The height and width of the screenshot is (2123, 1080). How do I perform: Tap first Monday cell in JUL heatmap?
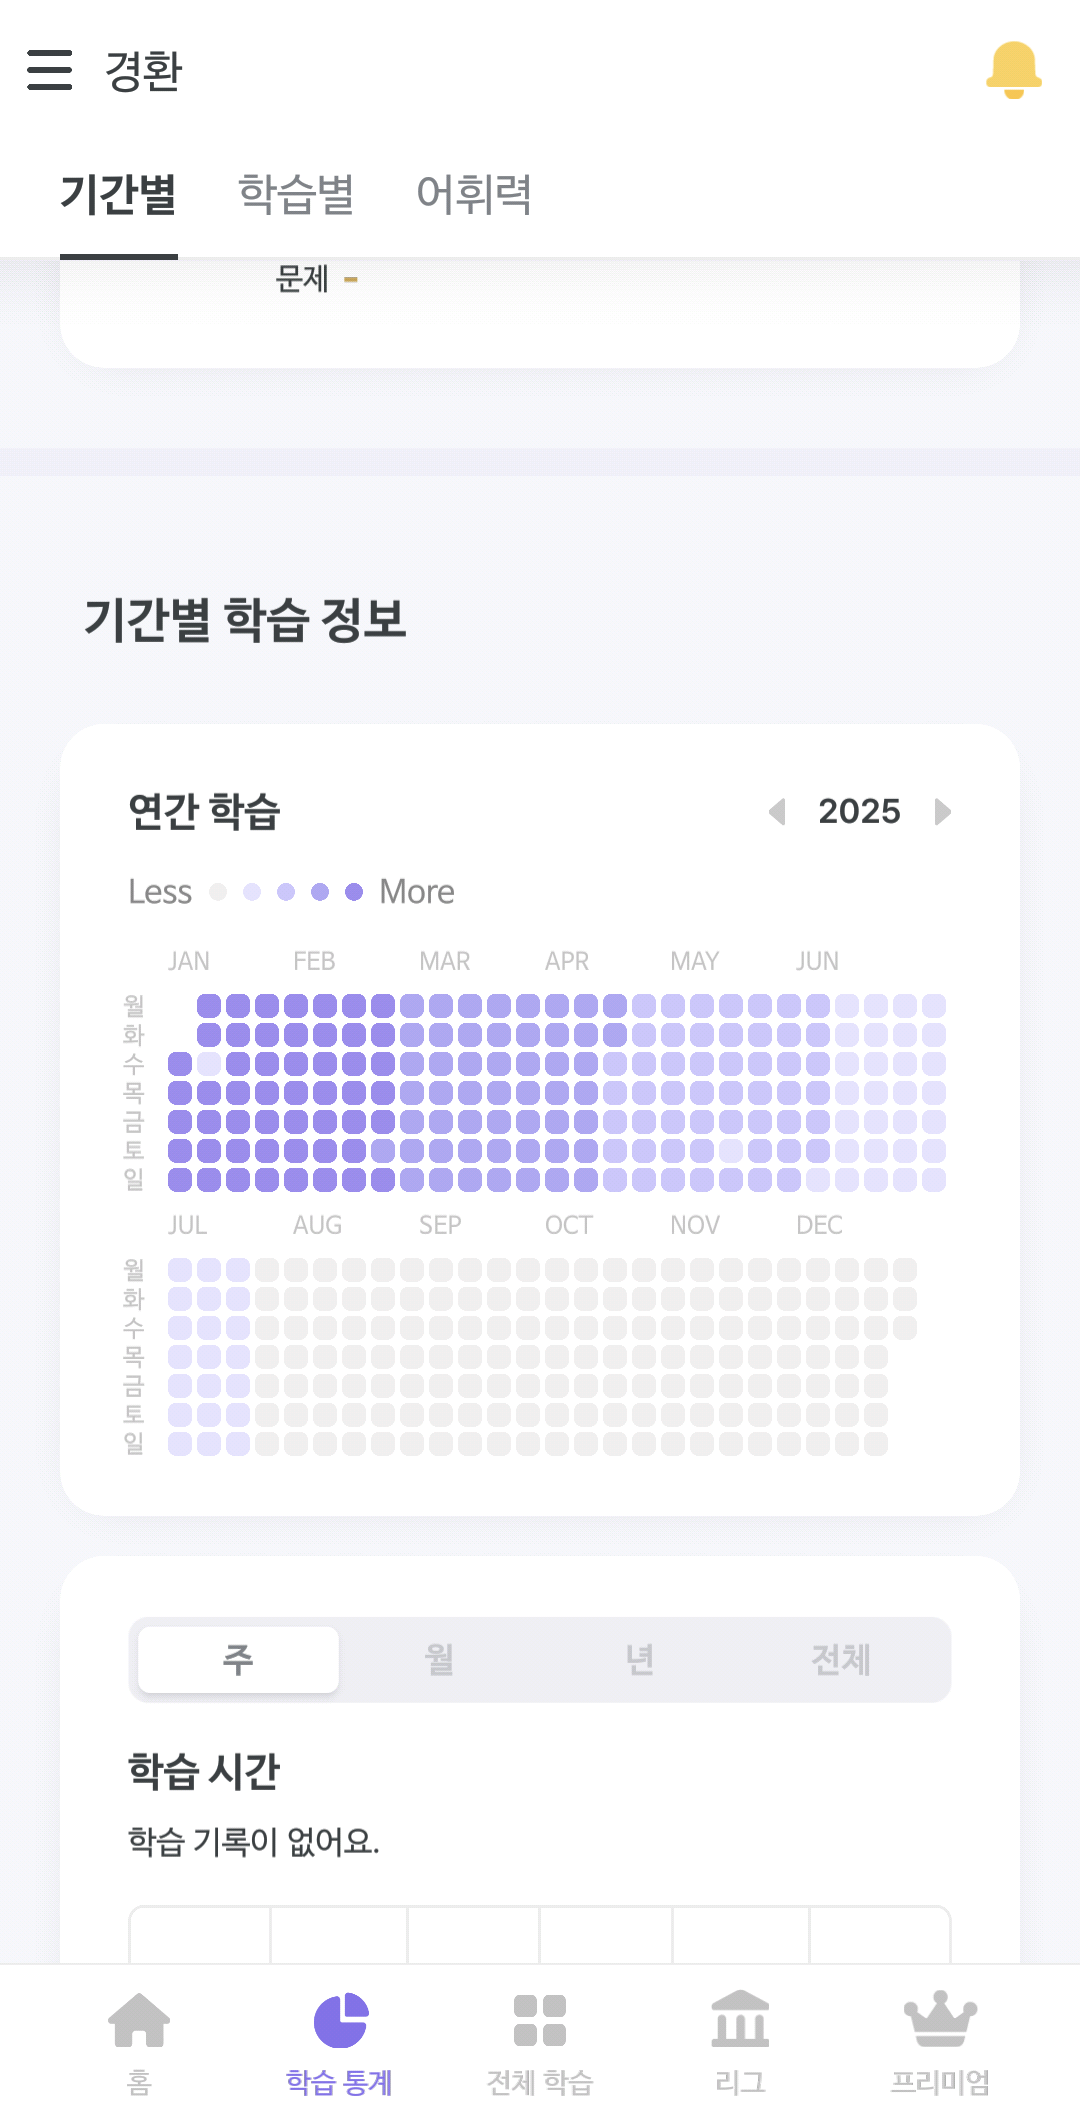point(180,1270)
